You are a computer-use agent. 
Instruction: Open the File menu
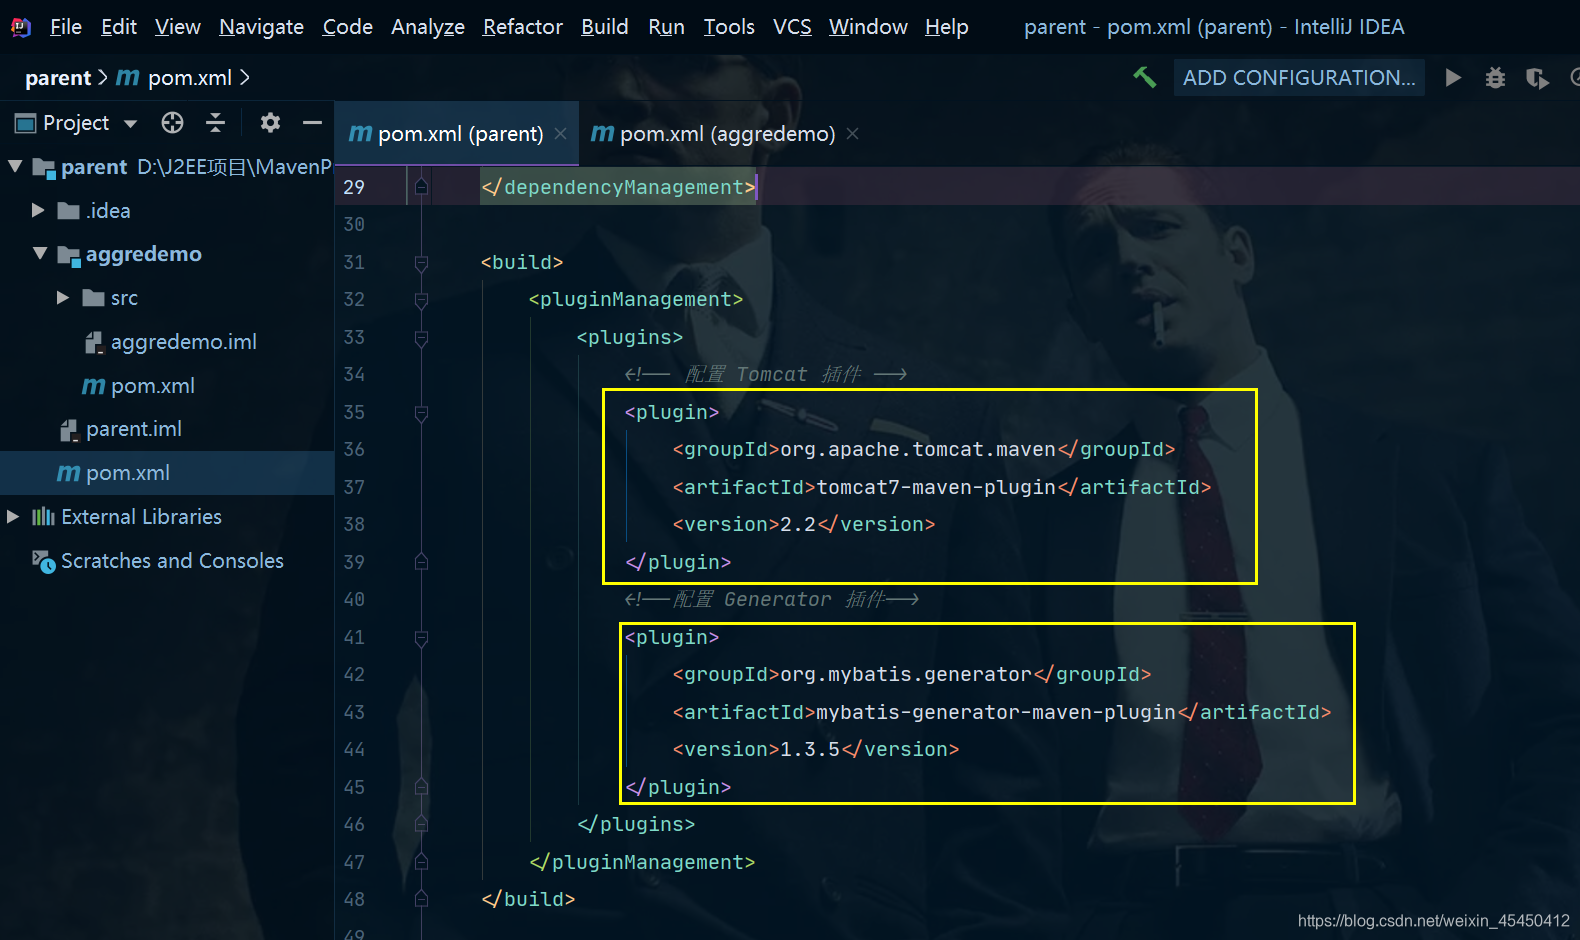click(66, 27)
